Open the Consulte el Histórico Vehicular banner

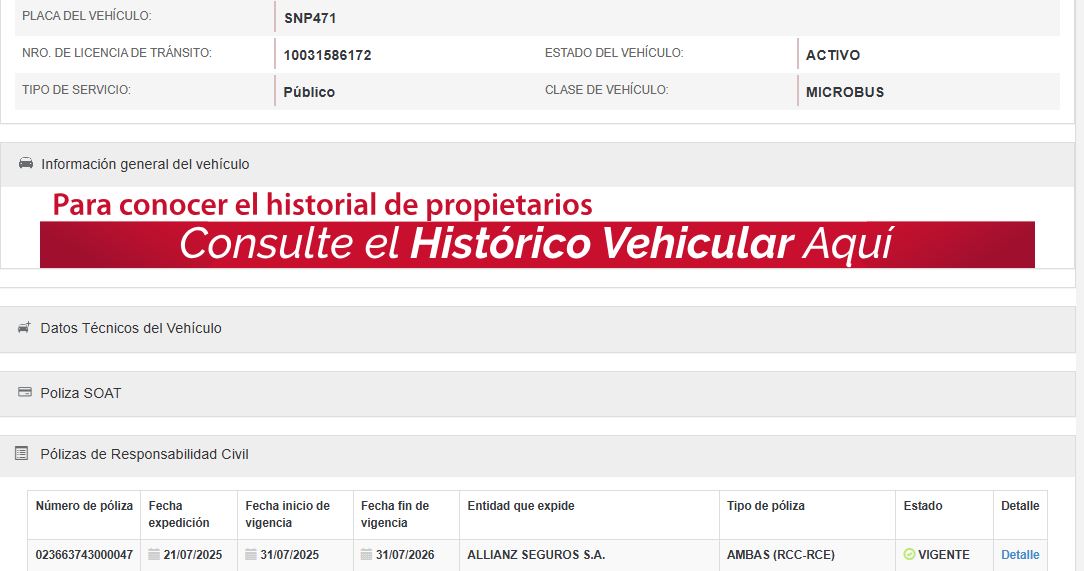pyautogui.click(x=537, y=244)
